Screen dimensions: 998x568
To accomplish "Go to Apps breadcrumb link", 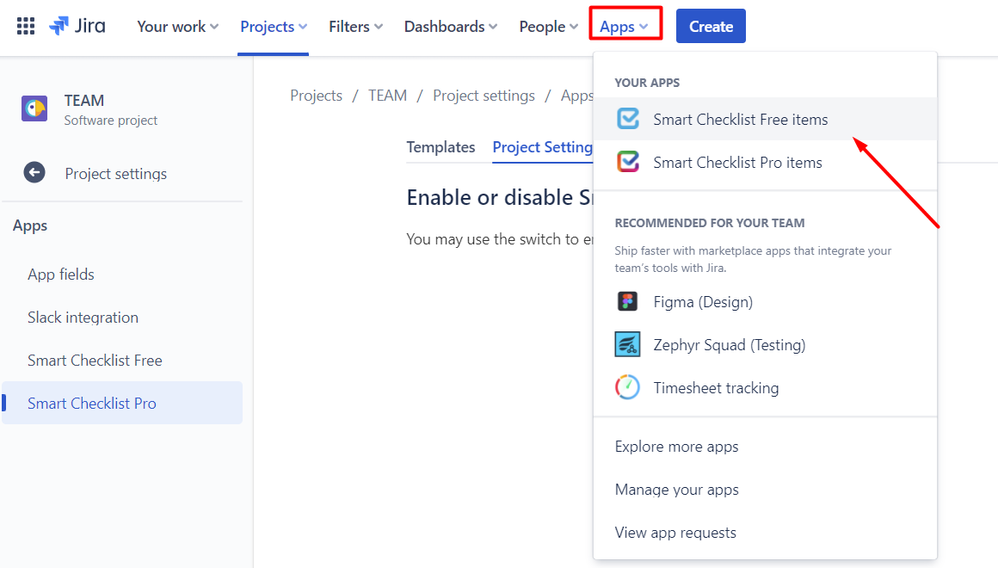I will pyautogui.click(x=577, y=96).
